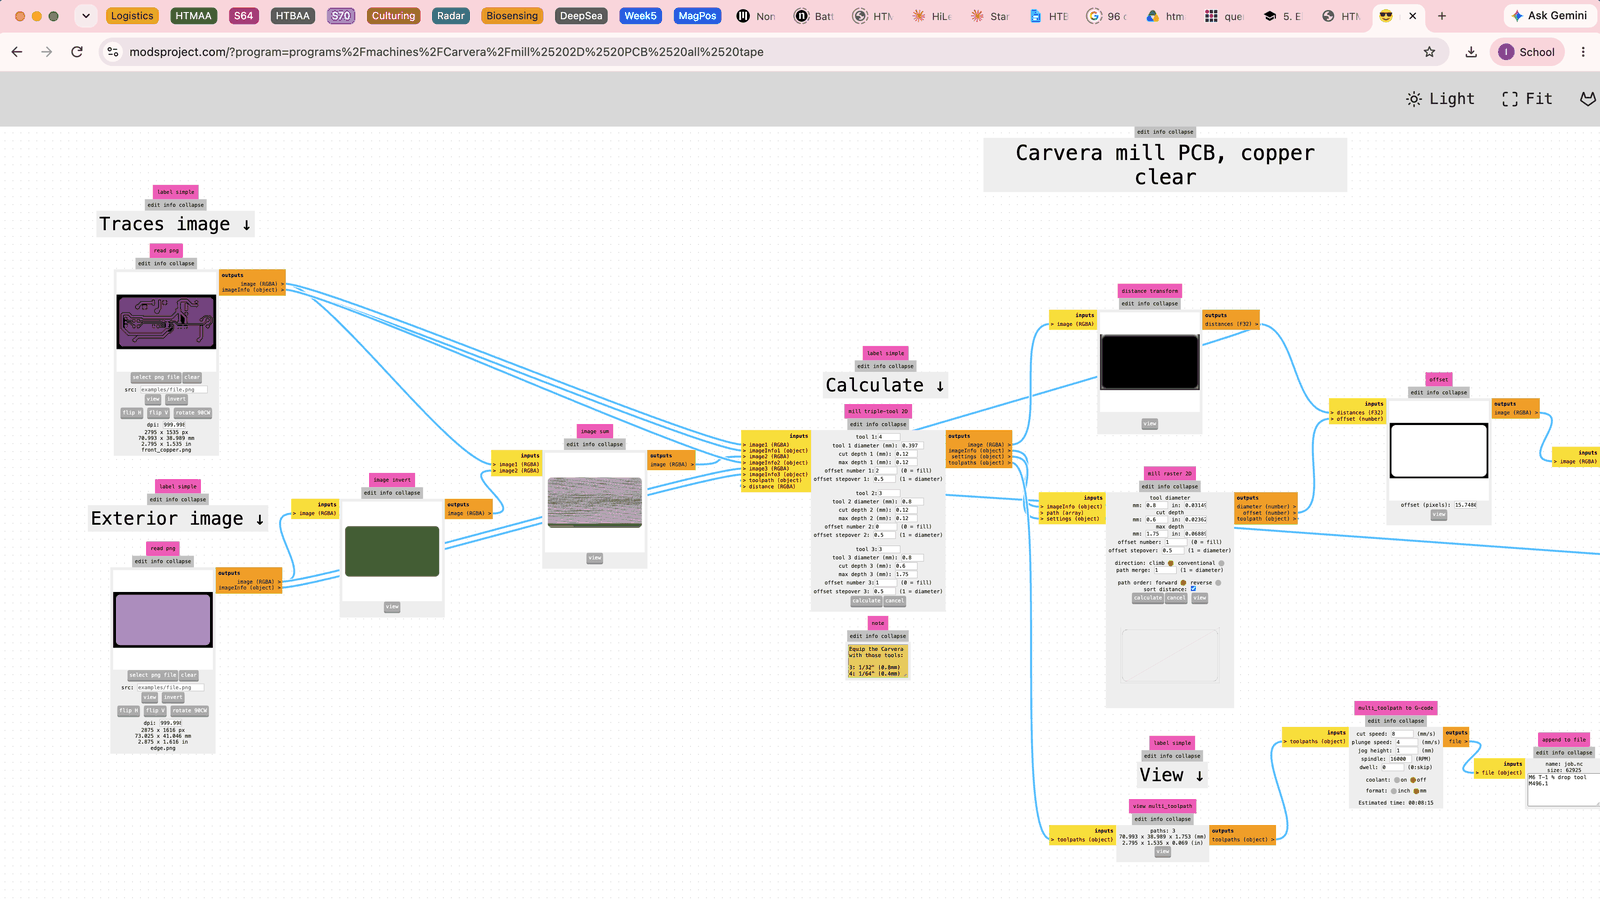This screenshot has height=899, width=1600.
Task: Open the tab search dropdown arrow
Action: [86, 16]
